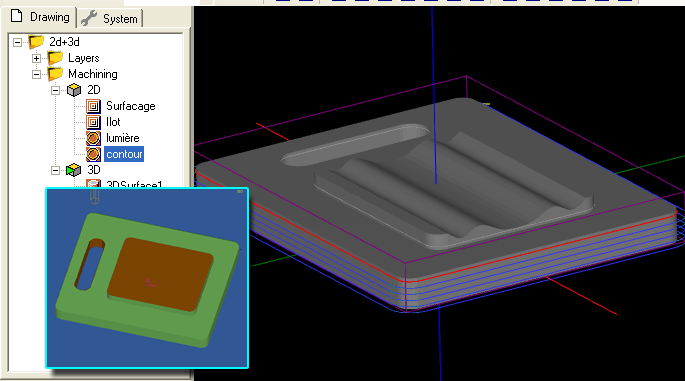685x381 pixels.
Task: Open the Drawing tab
Action: [40, 17]
